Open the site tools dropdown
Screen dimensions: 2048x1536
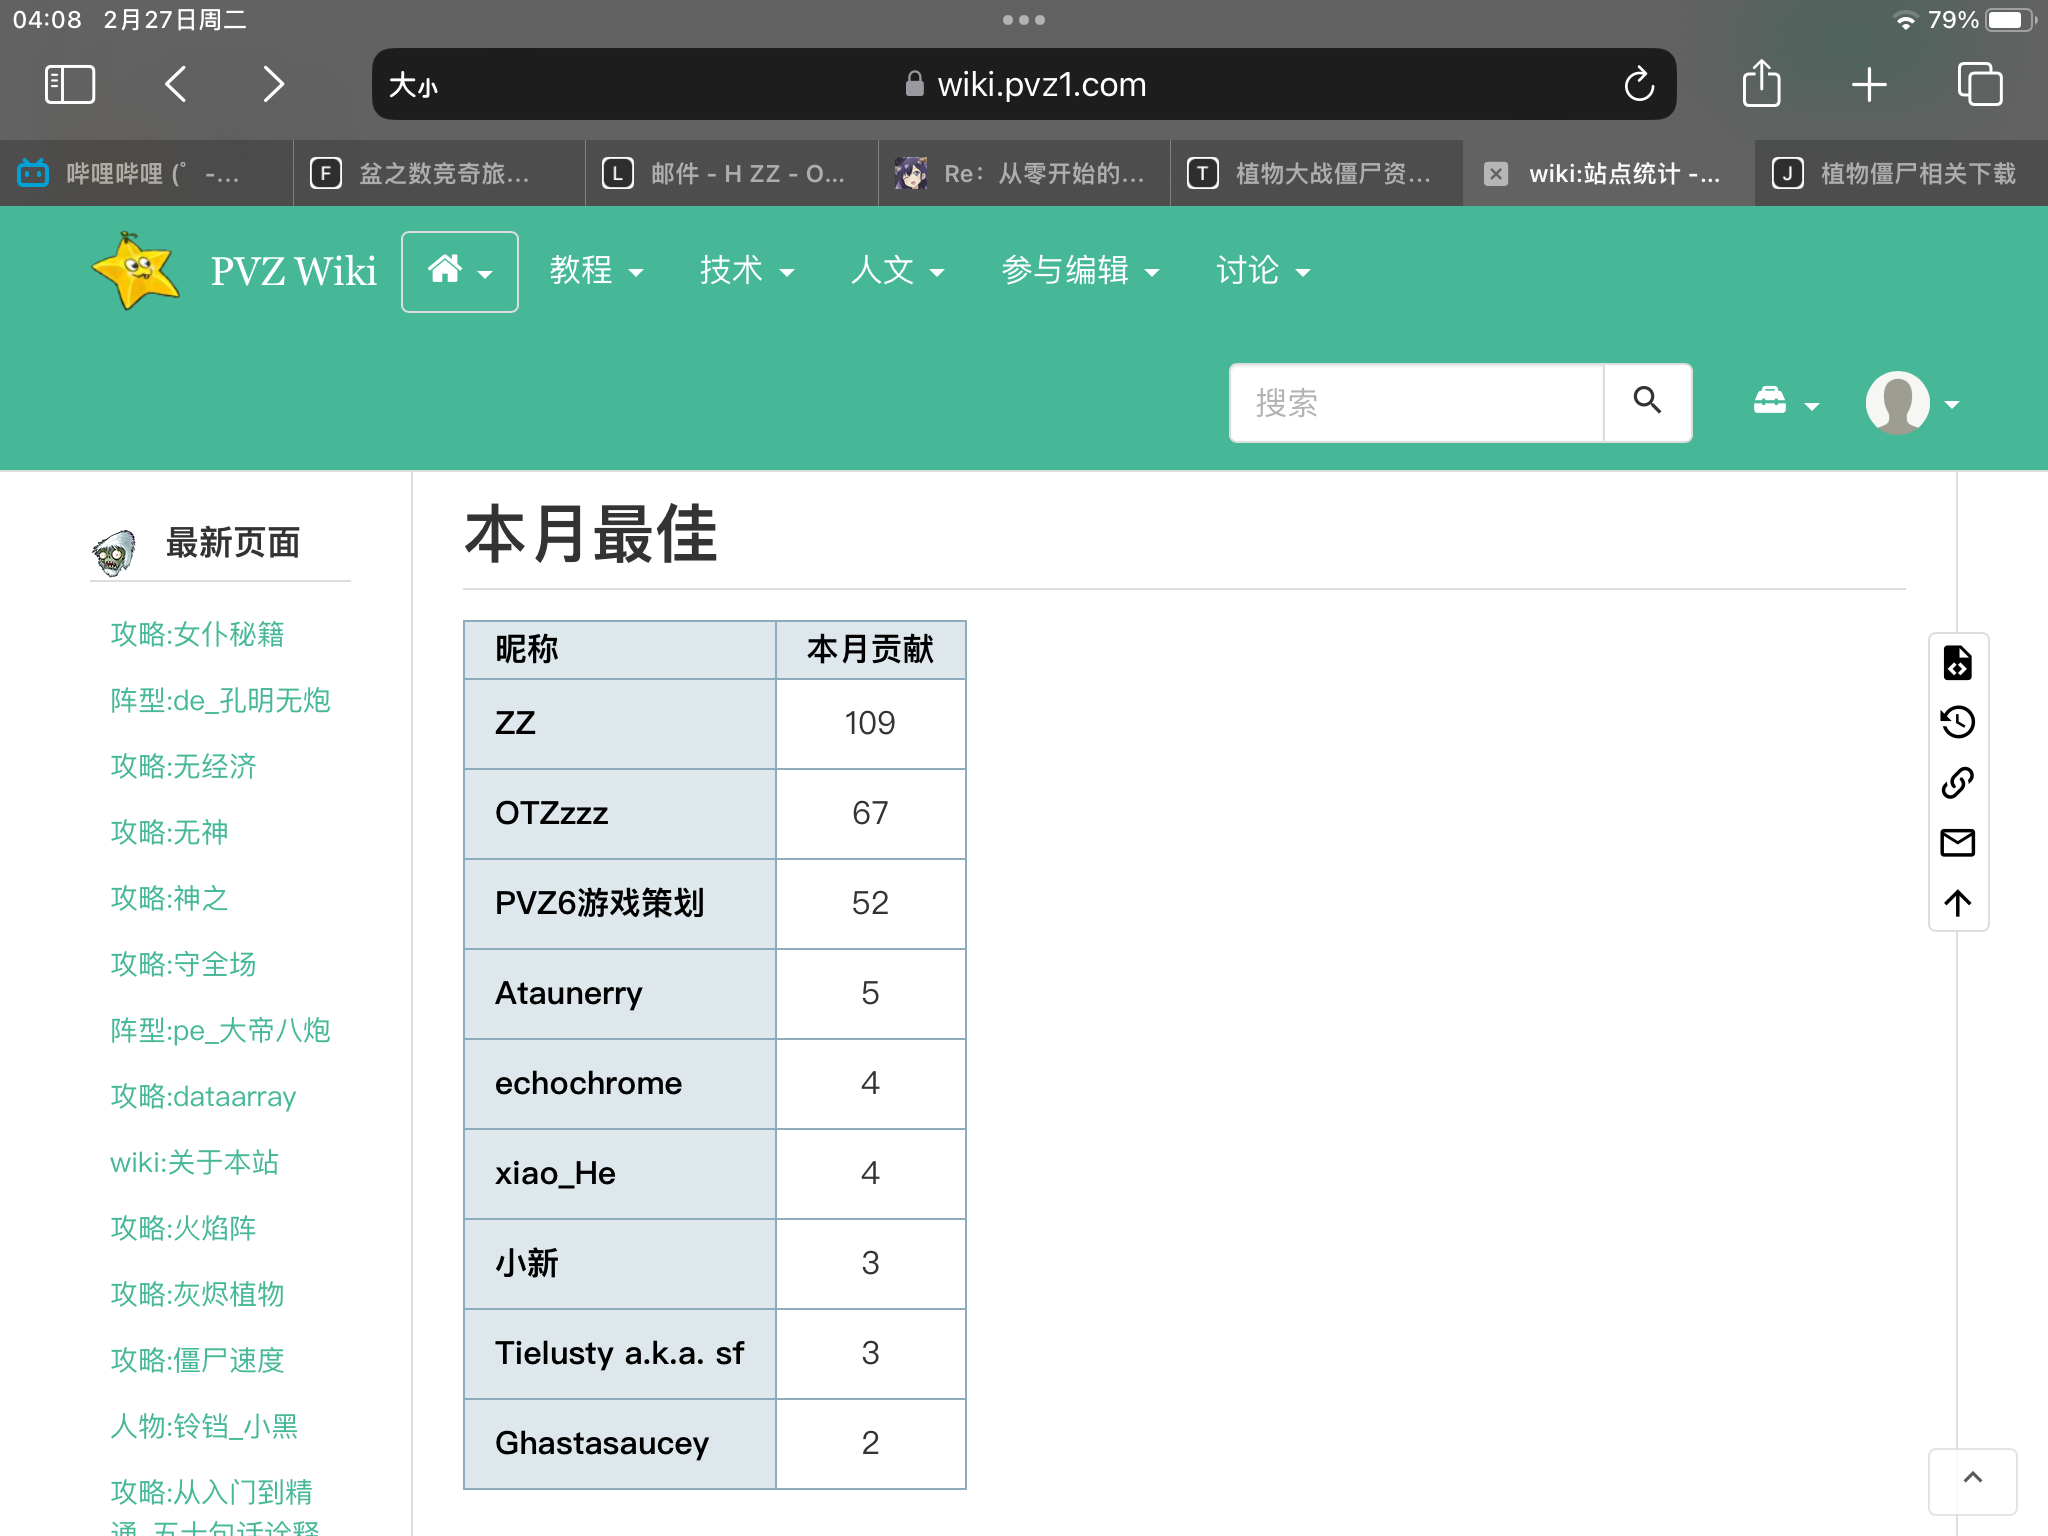[1785, 403]
